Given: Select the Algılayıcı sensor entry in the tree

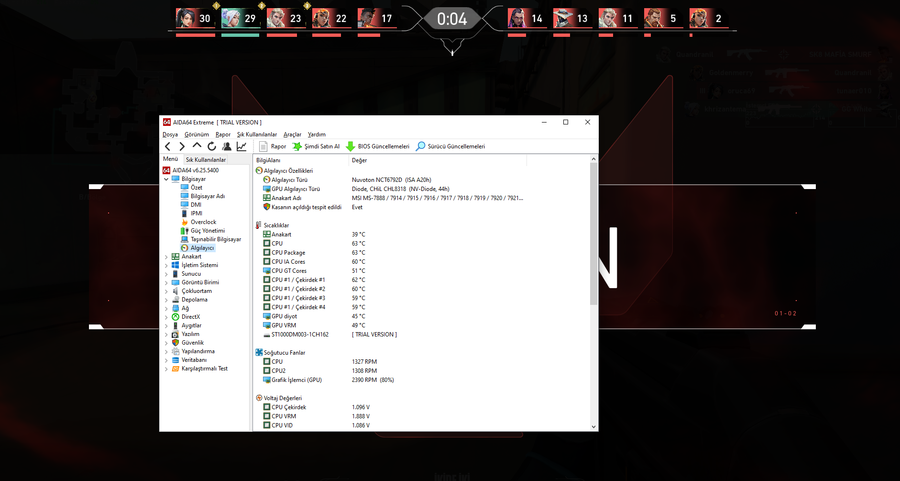Looking at the screenshot, I should 197,248.
